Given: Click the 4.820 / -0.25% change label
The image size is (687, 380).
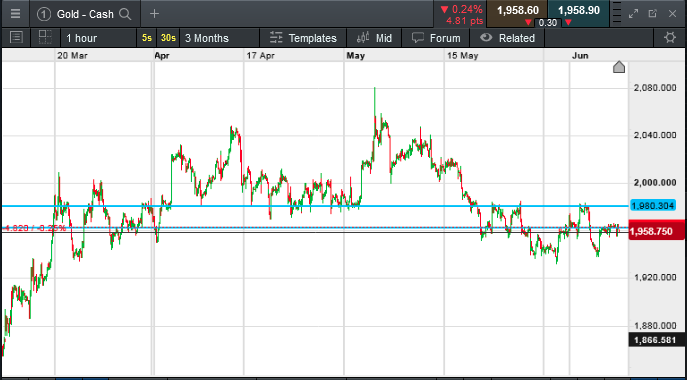Looking at the screenshot, I should pyautogui.click(x=35, y=228).
